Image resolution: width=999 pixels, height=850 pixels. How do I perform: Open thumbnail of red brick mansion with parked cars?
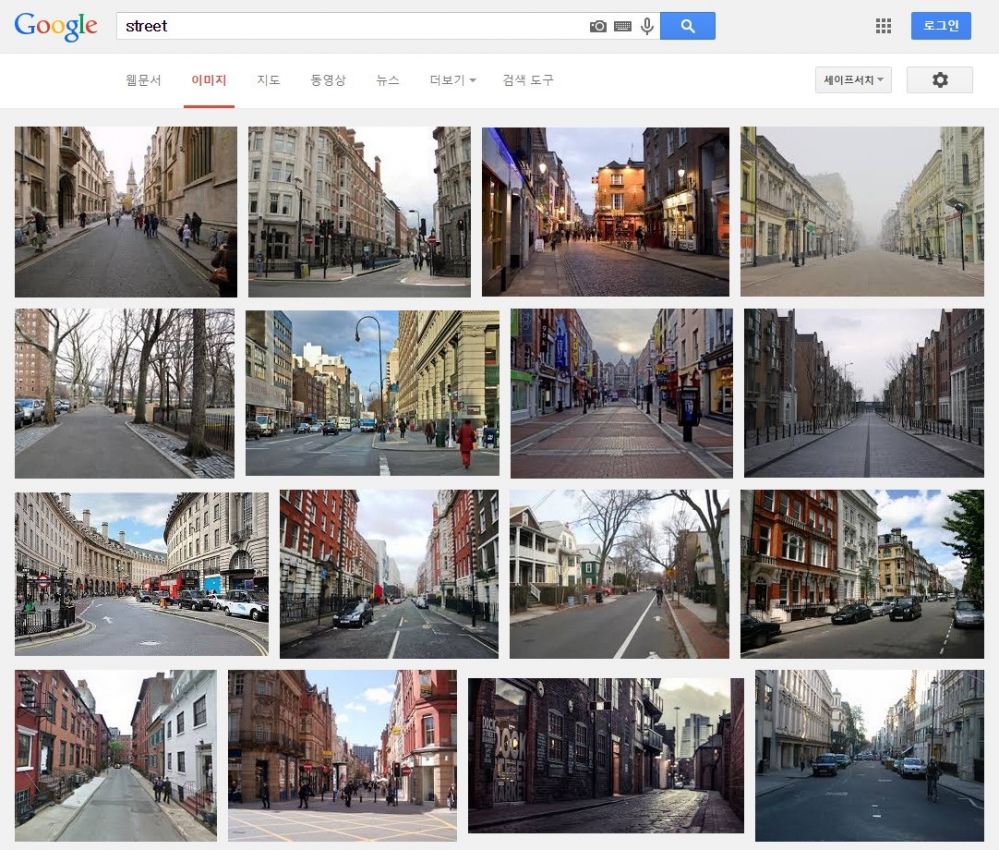tap(862, 574)
